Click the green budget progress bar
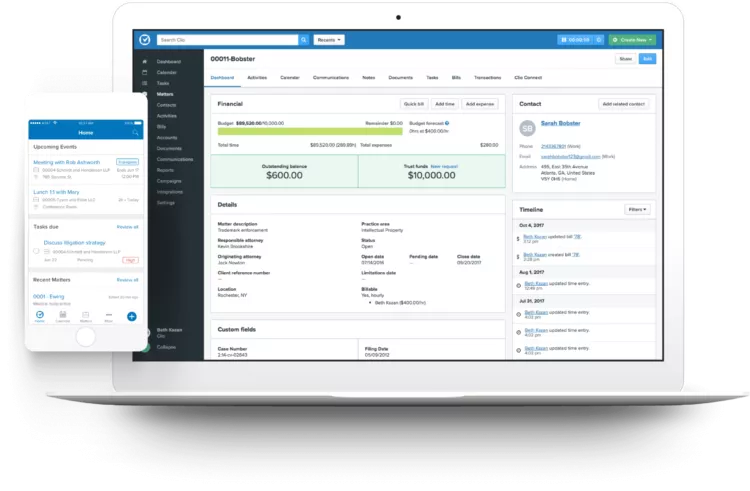 [x=310, y=131]
